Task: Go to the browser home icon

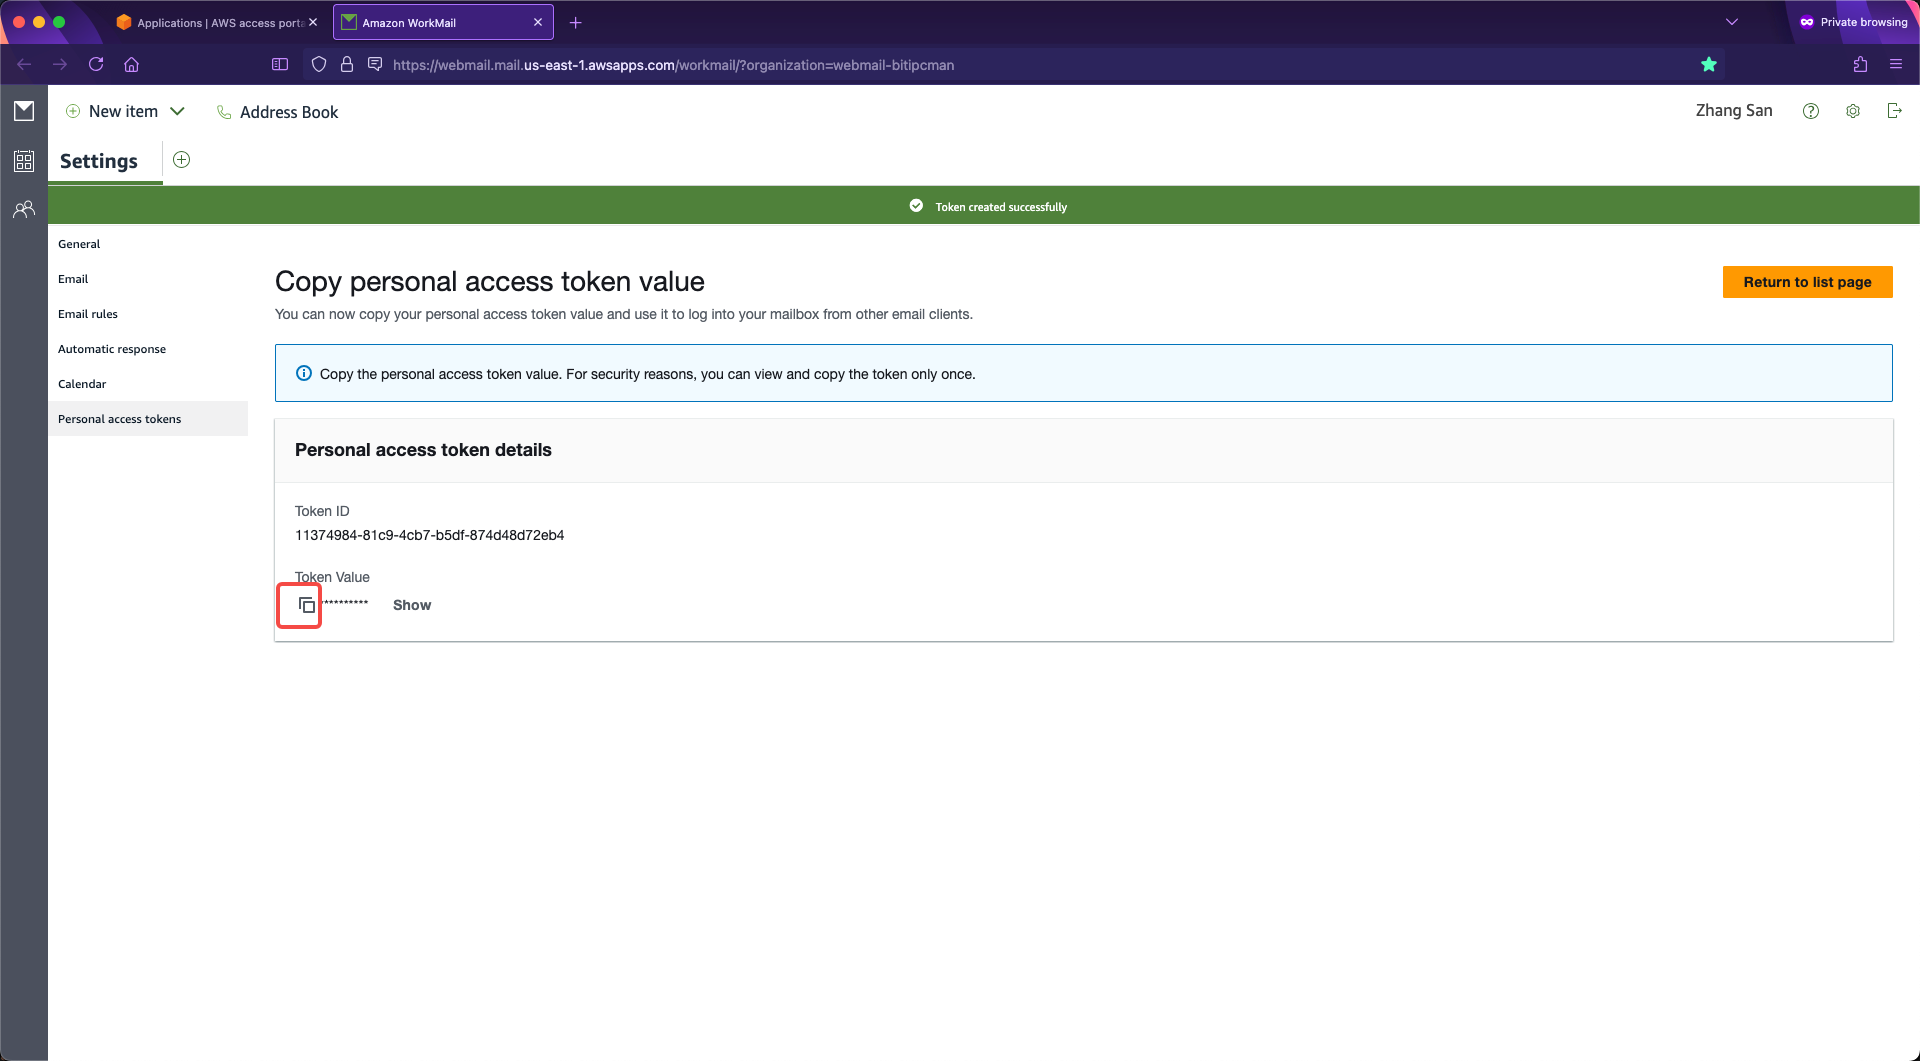Action: 131,64
